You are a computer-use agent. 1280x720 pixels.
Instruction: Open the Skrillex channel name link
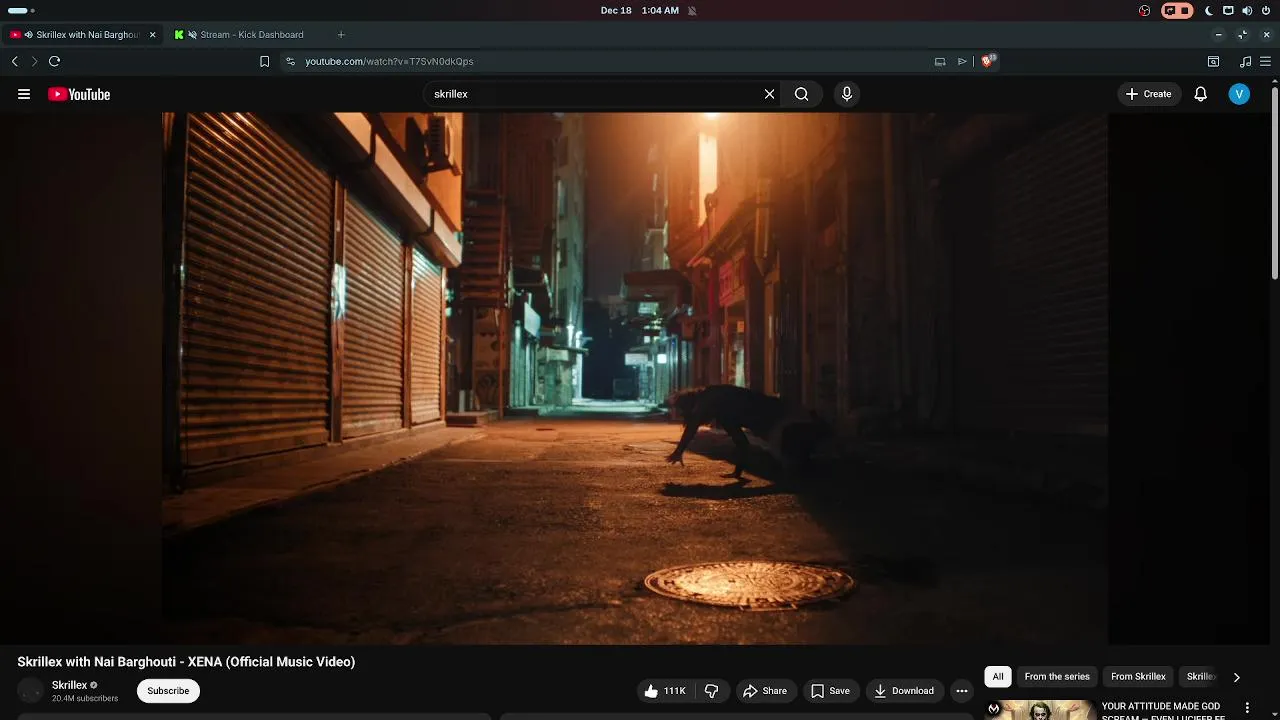pyautogui.click(x=69, y=685)
